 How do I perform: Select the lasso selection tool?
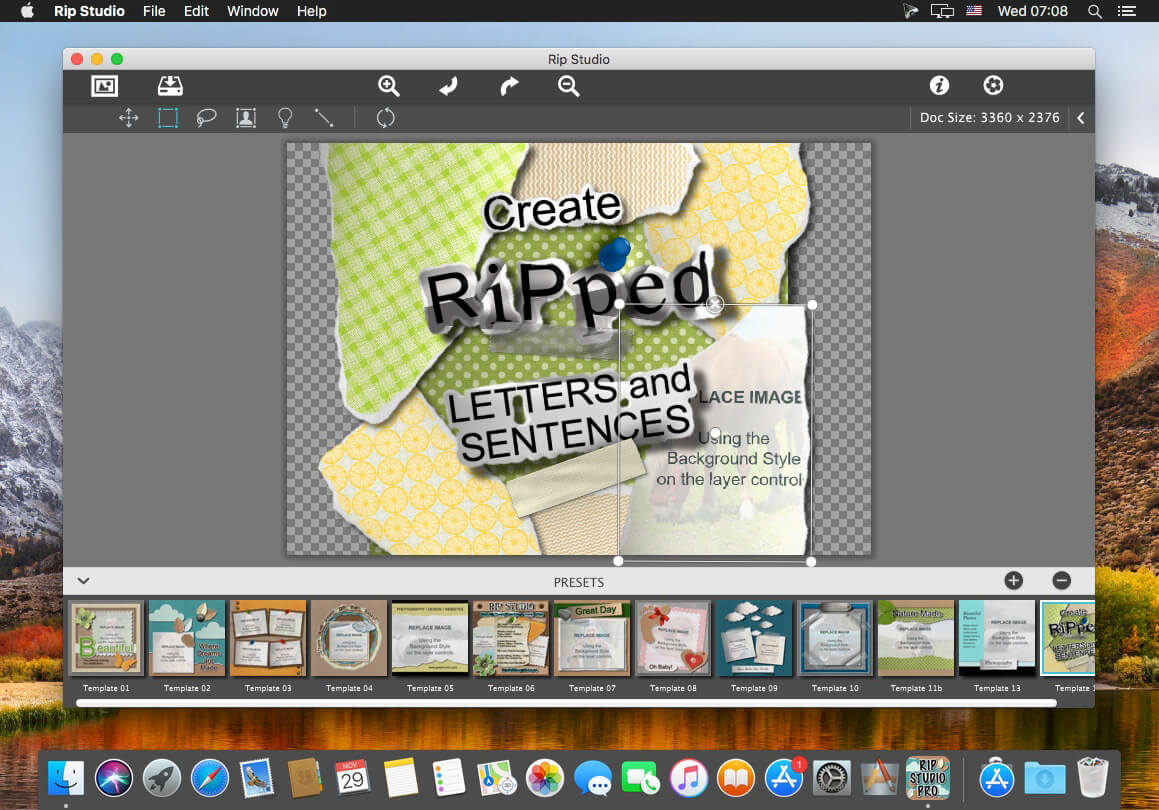point(206,118)
